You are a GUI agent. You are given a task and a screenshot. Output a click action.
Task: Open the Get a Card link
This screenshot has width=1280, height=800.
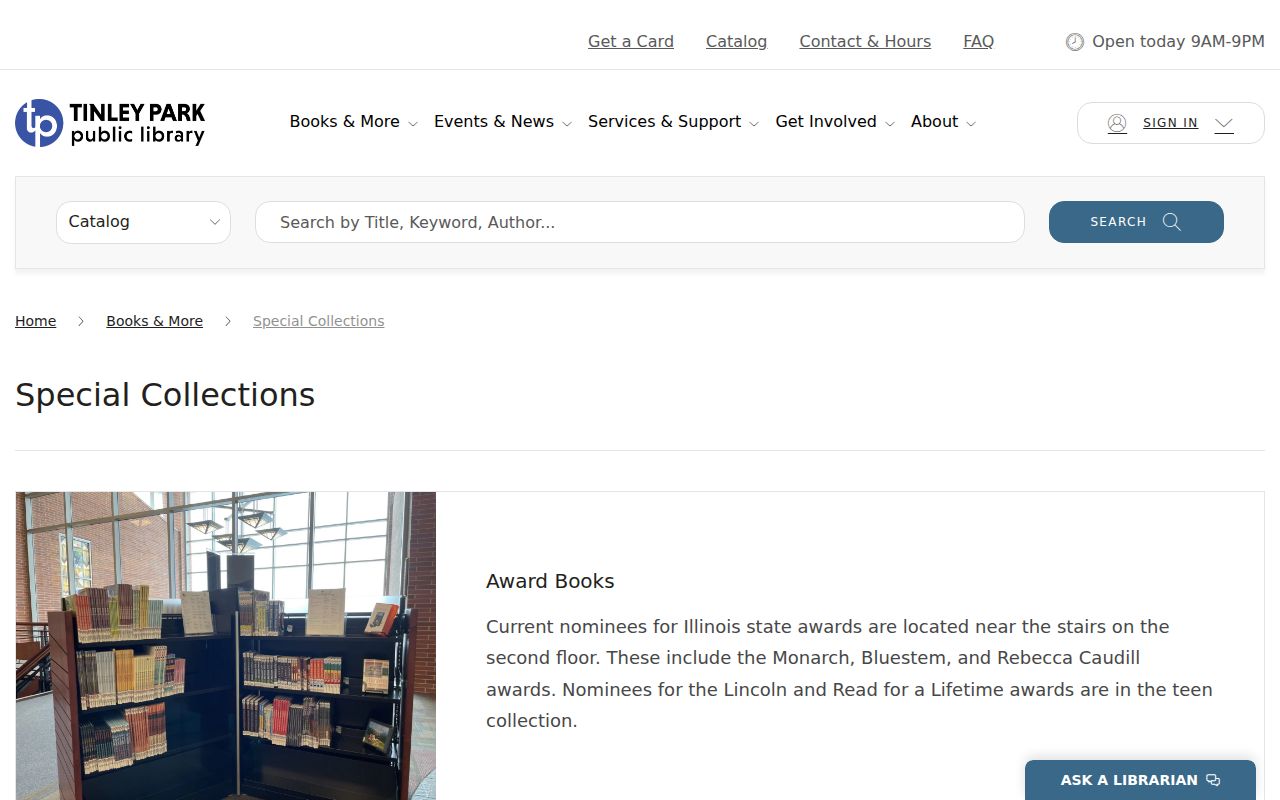pos(631,42)
